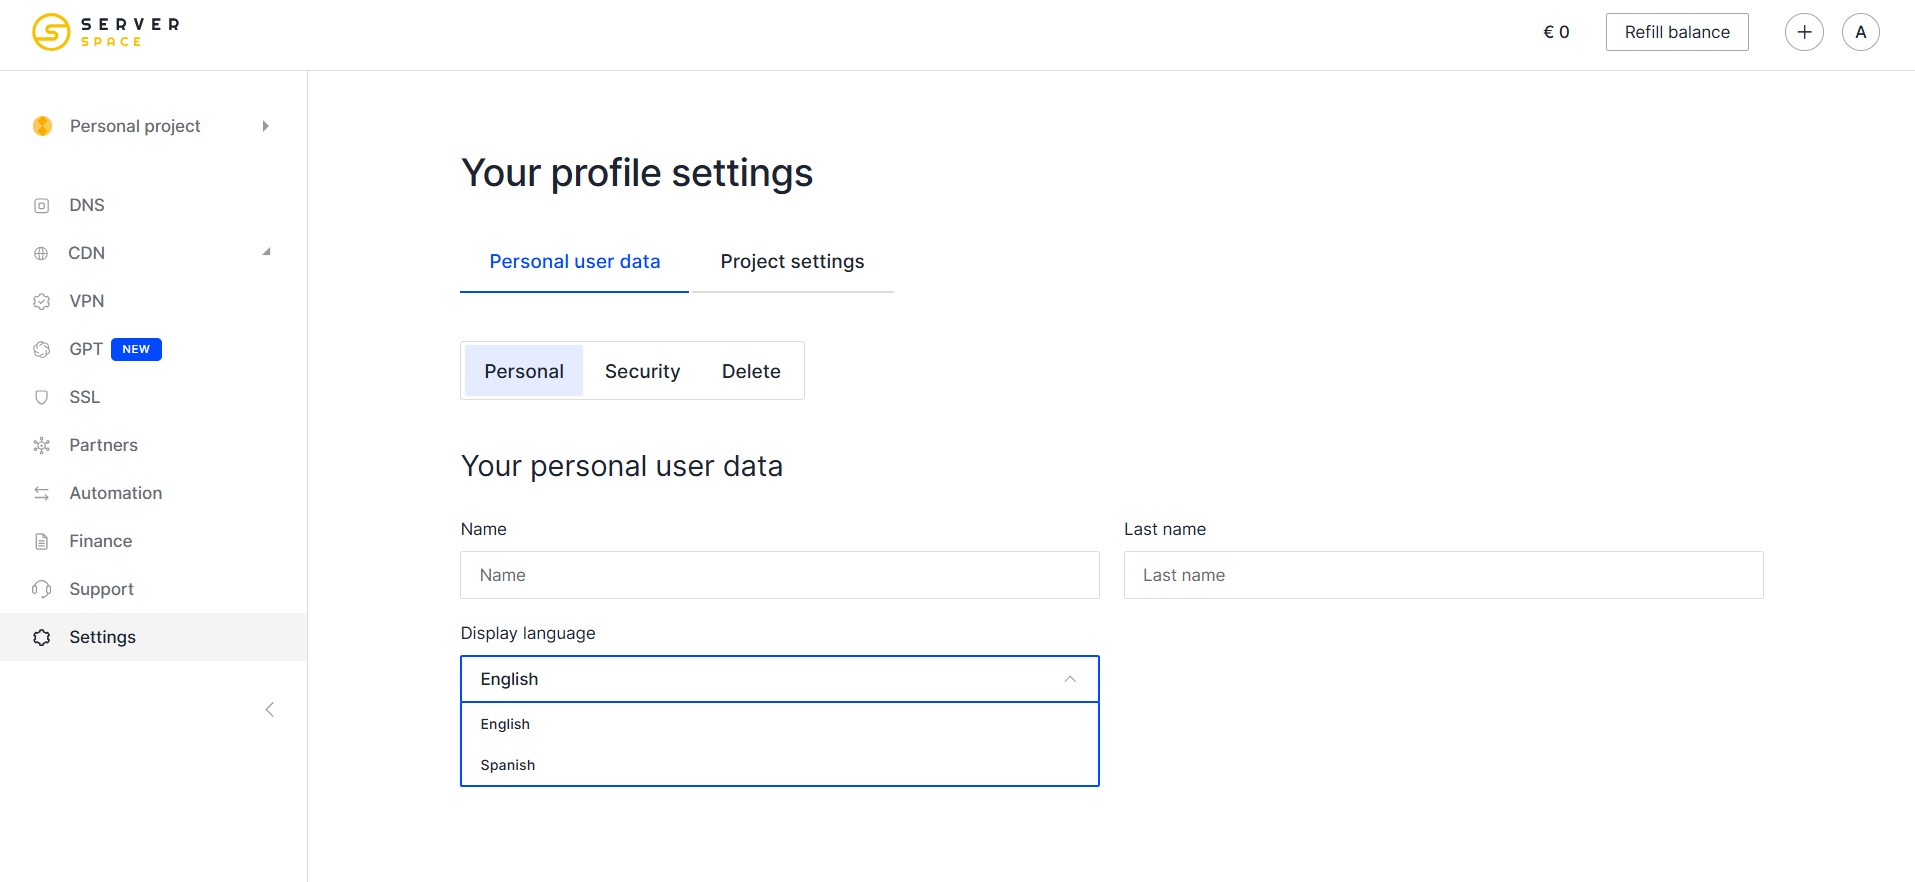Collapse the Display language dropdown
1915x882 pixels.
1069,679
